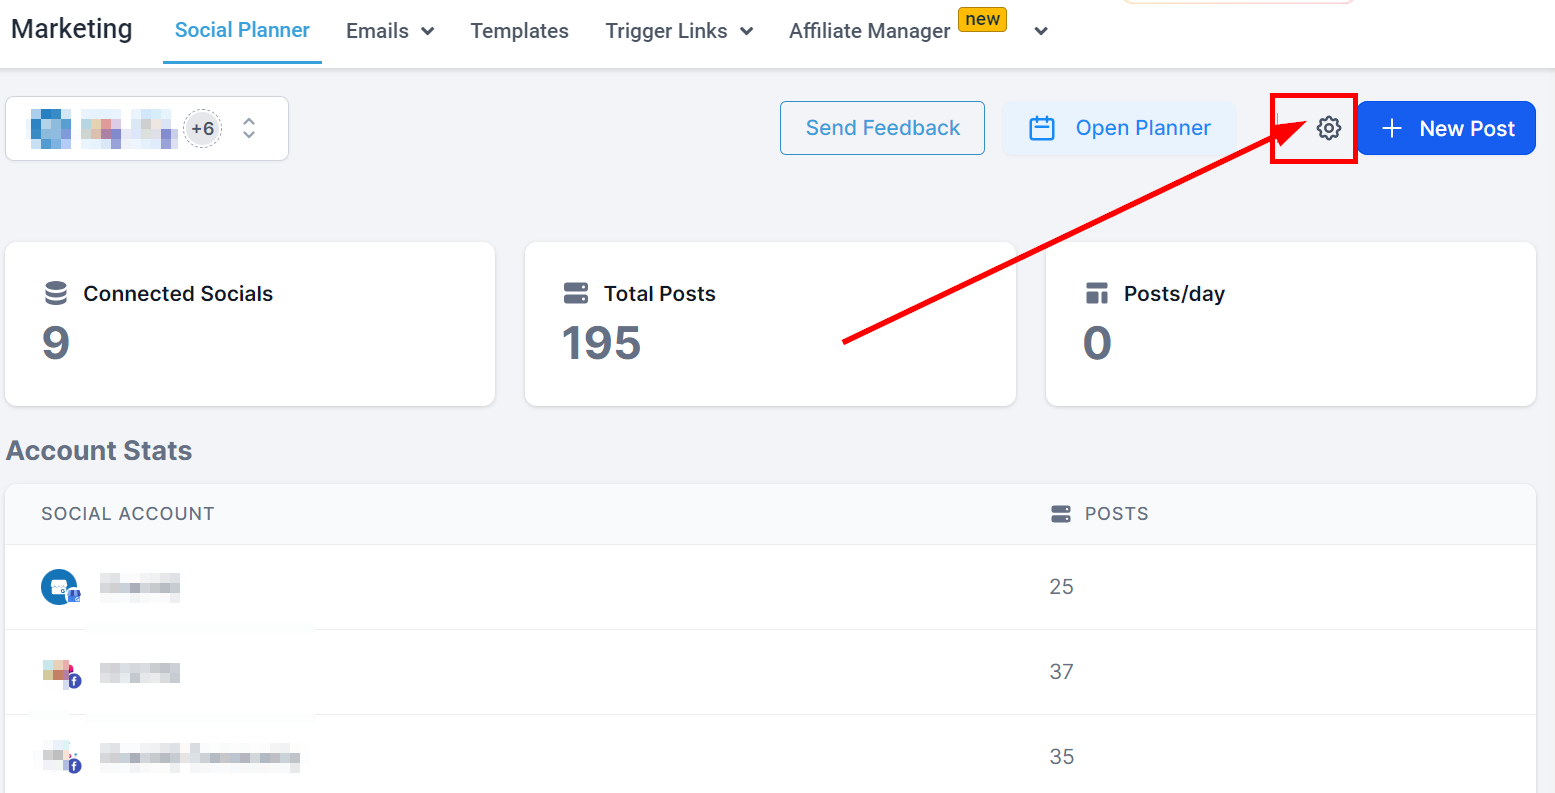The image size is (1555, 793).
Task: Click the Send Feedback button
Action: coord(882,128)
